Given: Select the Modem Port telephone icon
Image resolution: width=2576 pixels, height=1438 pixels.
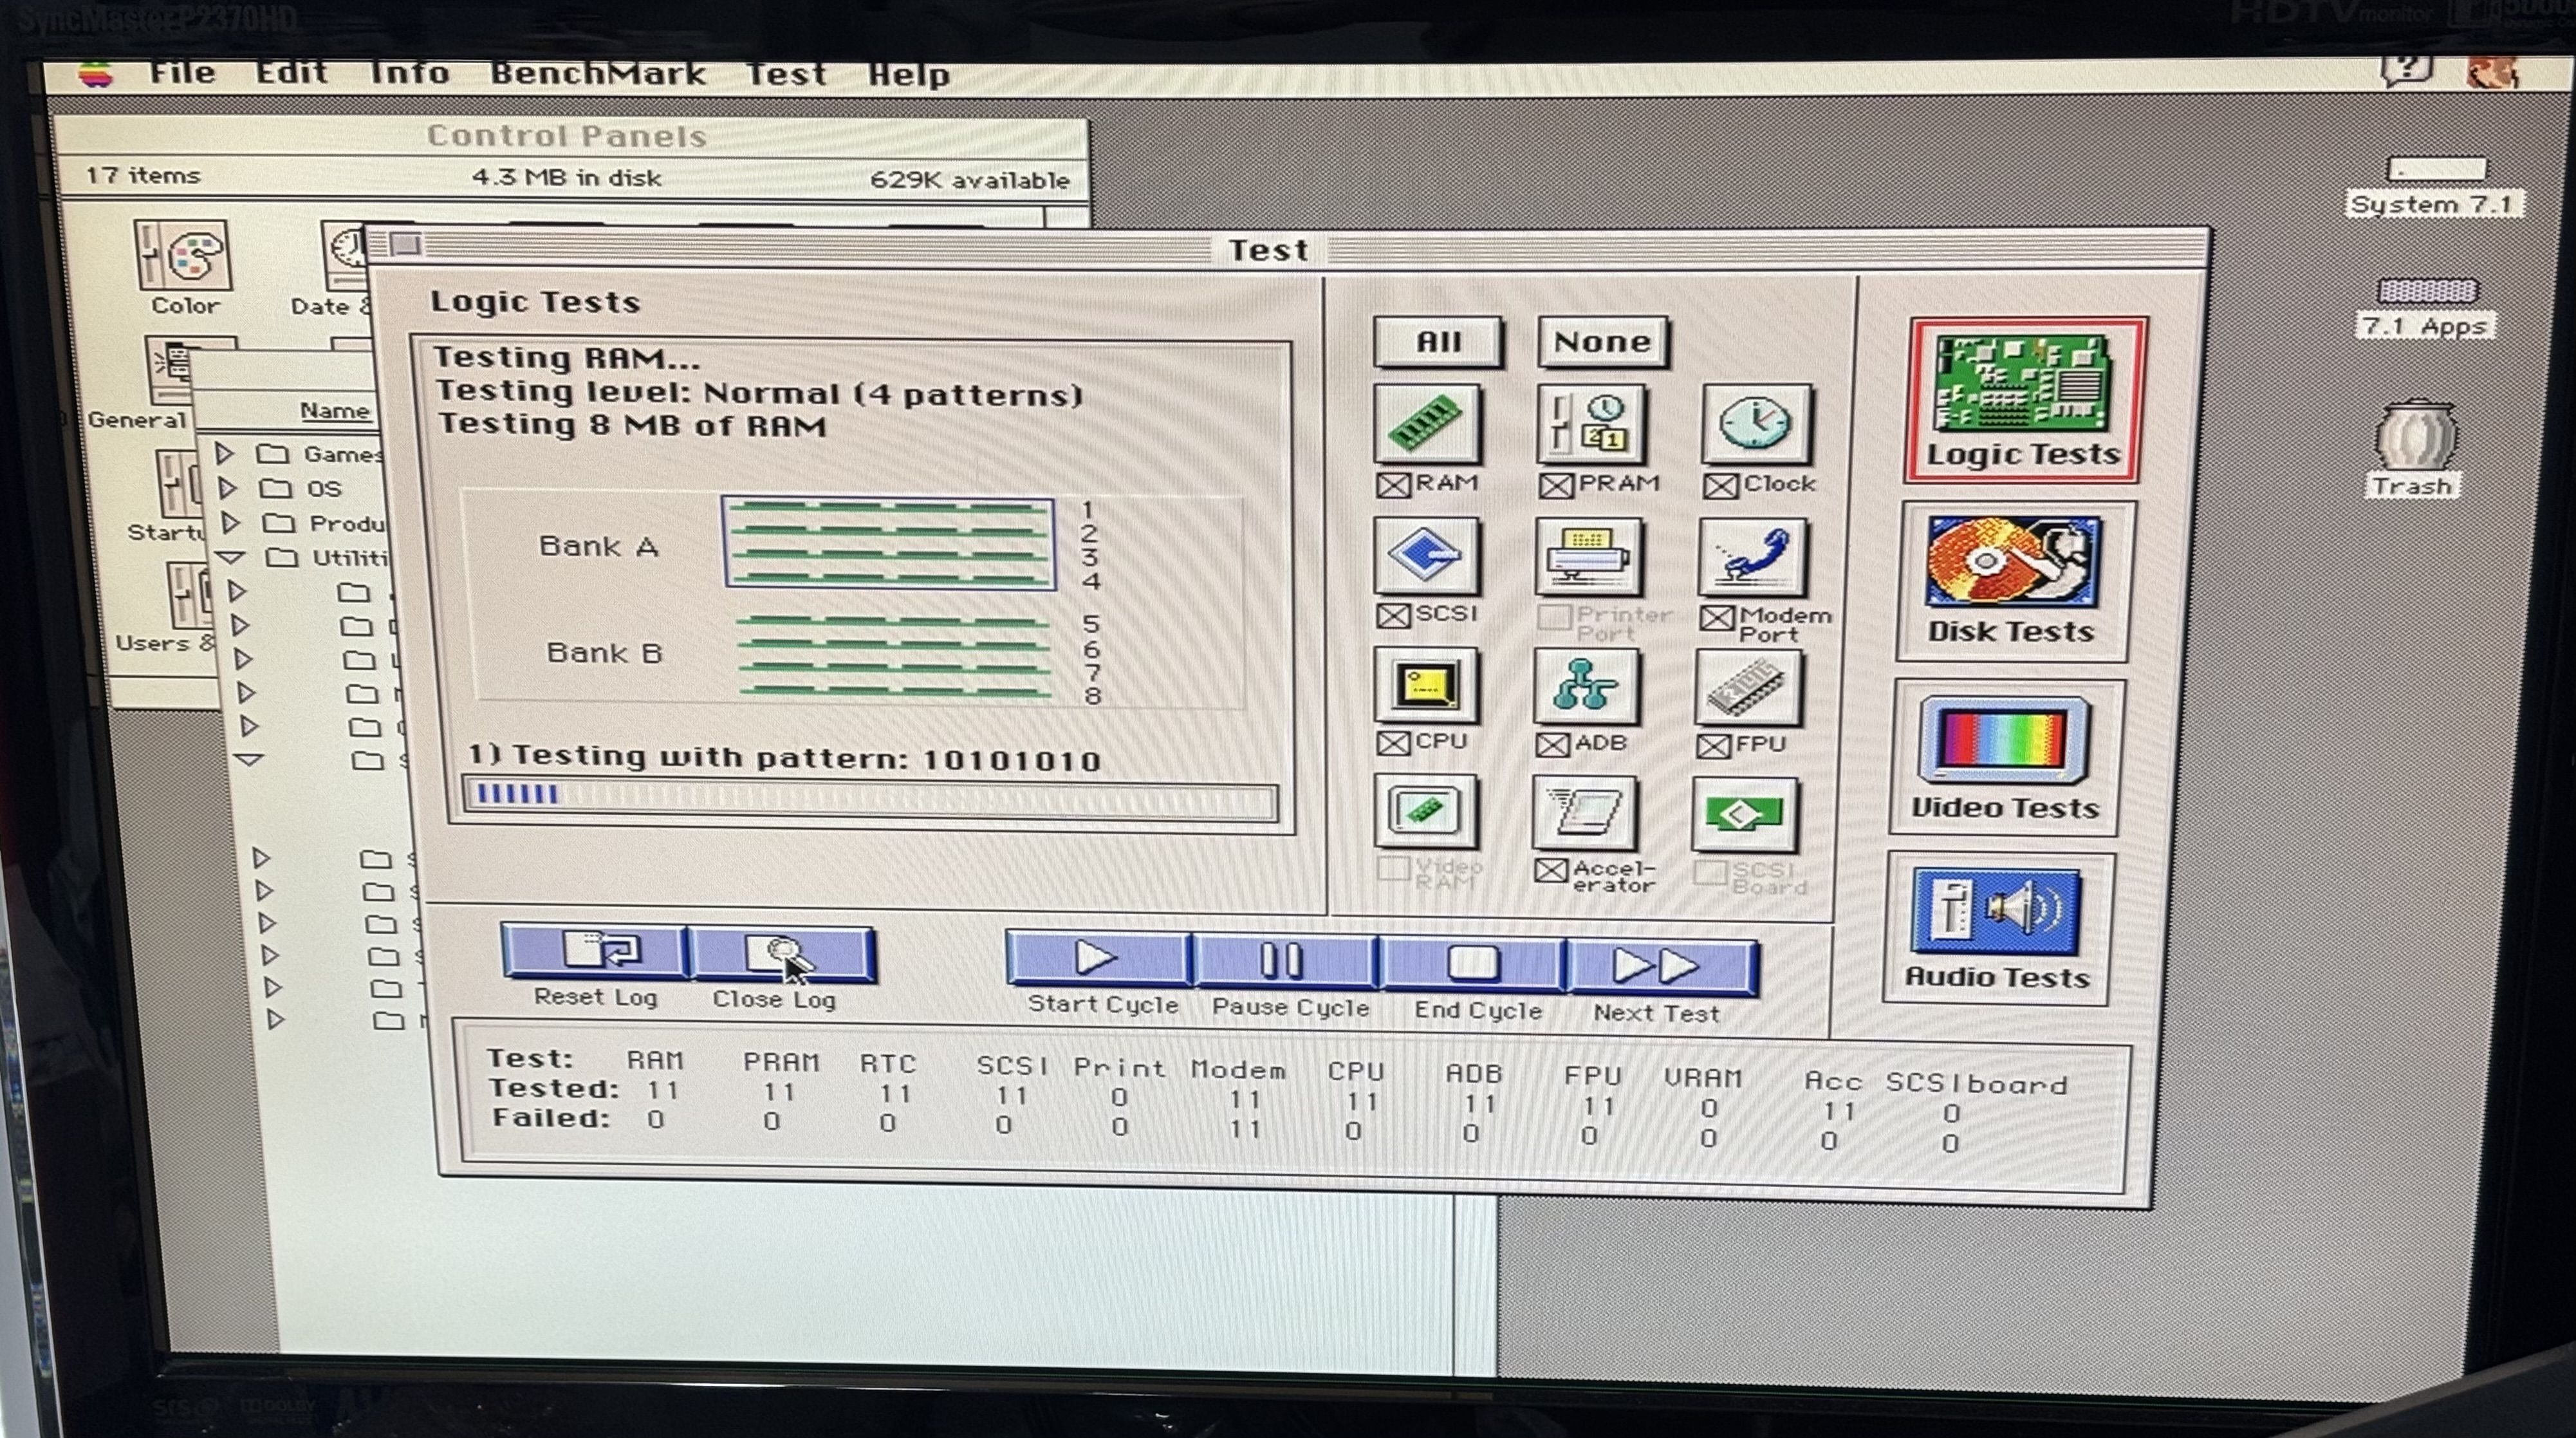Looking at the screenshot, I should click(x=1752, y=557).
